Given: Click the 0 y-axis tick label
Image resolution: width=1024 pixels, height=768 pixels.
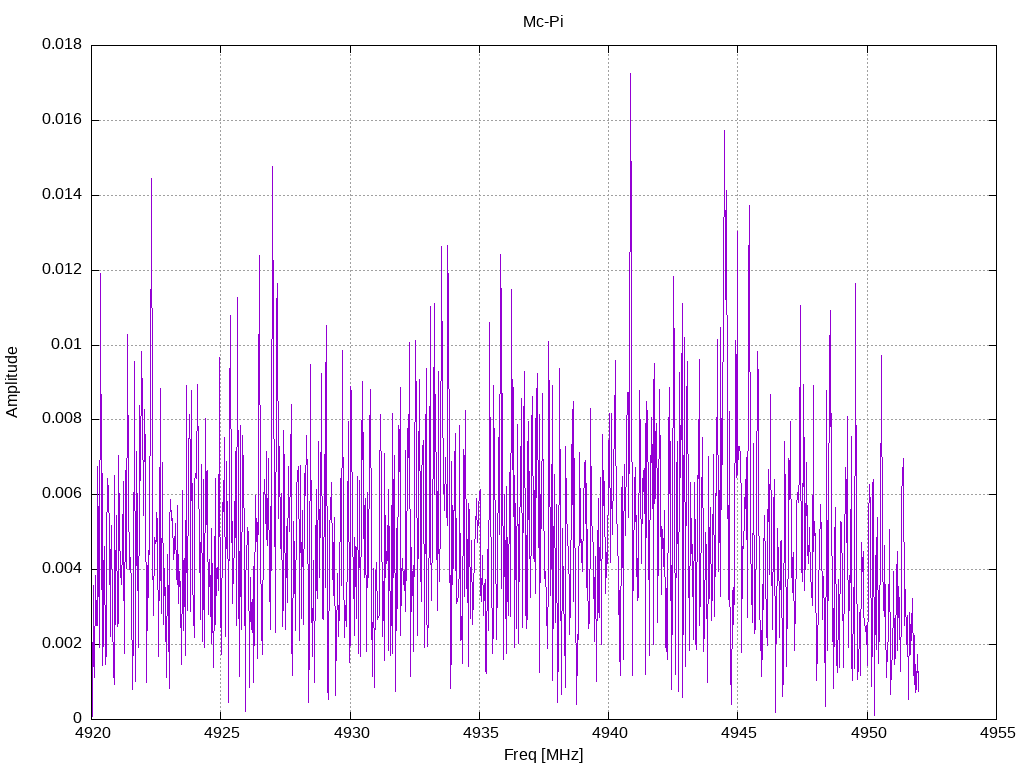Looking at the screenshot, I should pos(78,718).
